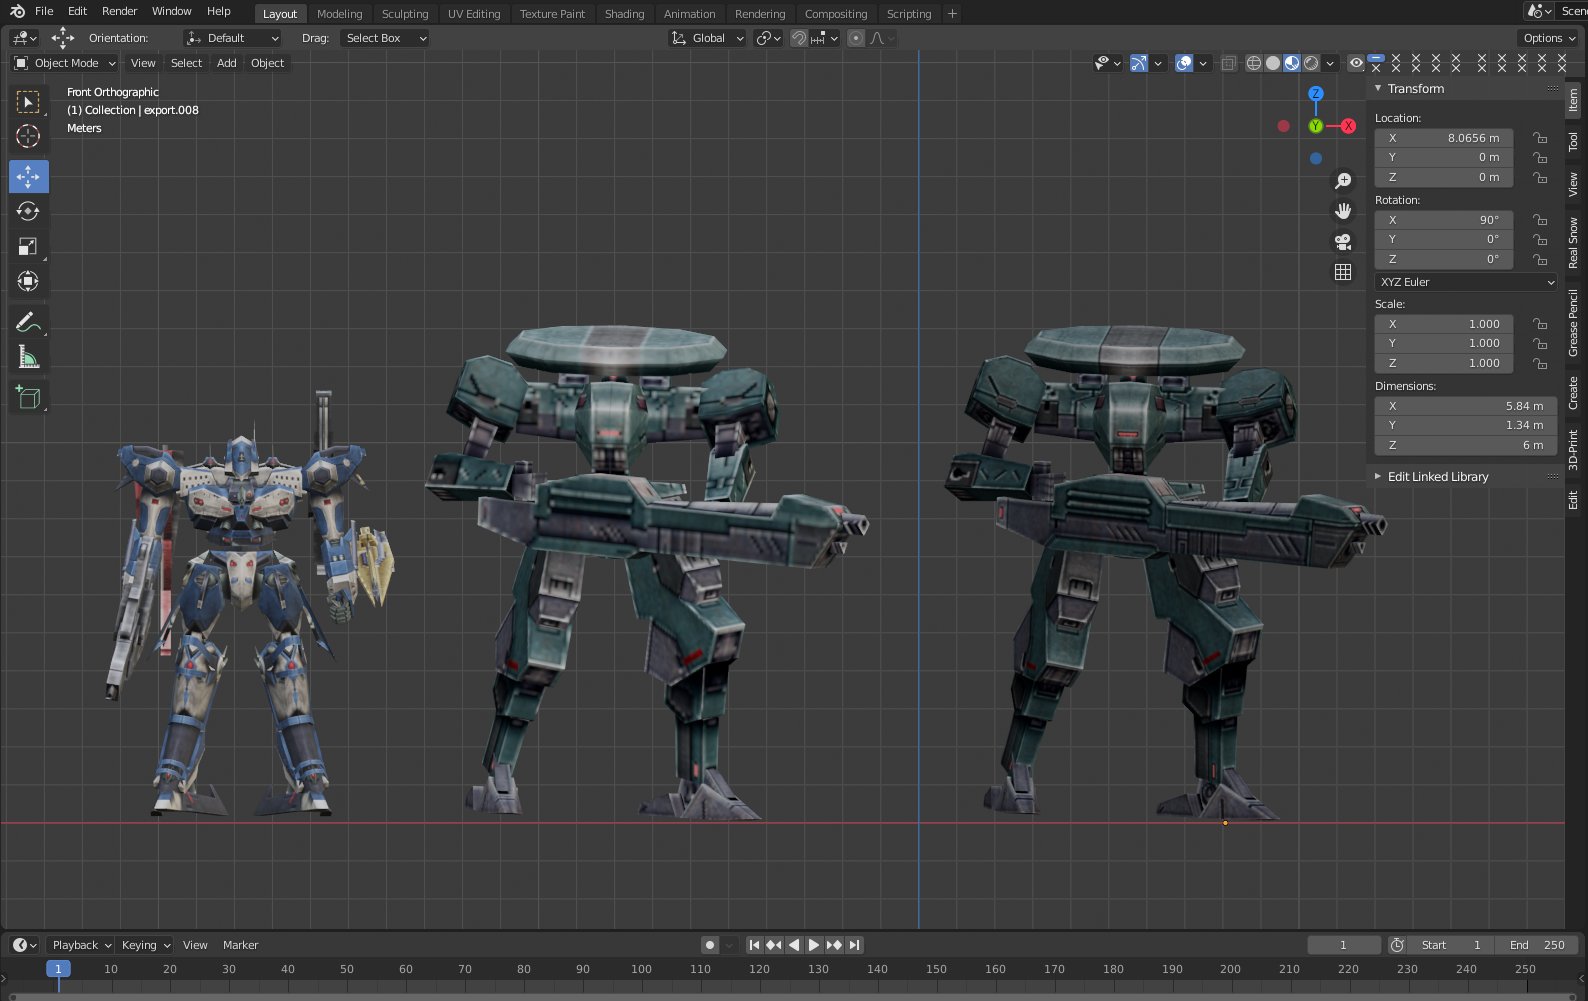Viewport: 1588px width, 1001px height.
Task: Play animation forward
Action: click(x=814, y=945)
